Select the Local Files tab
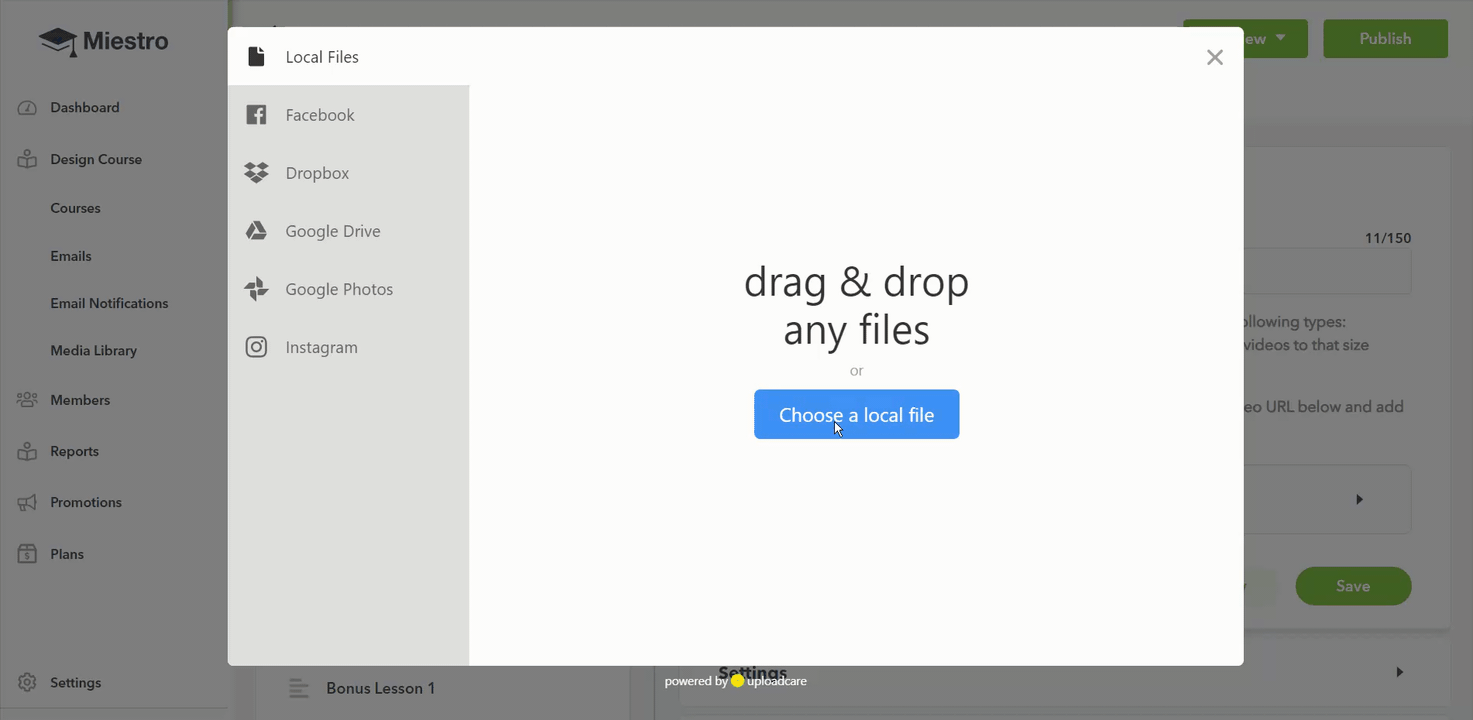 (x=348, y=56)
